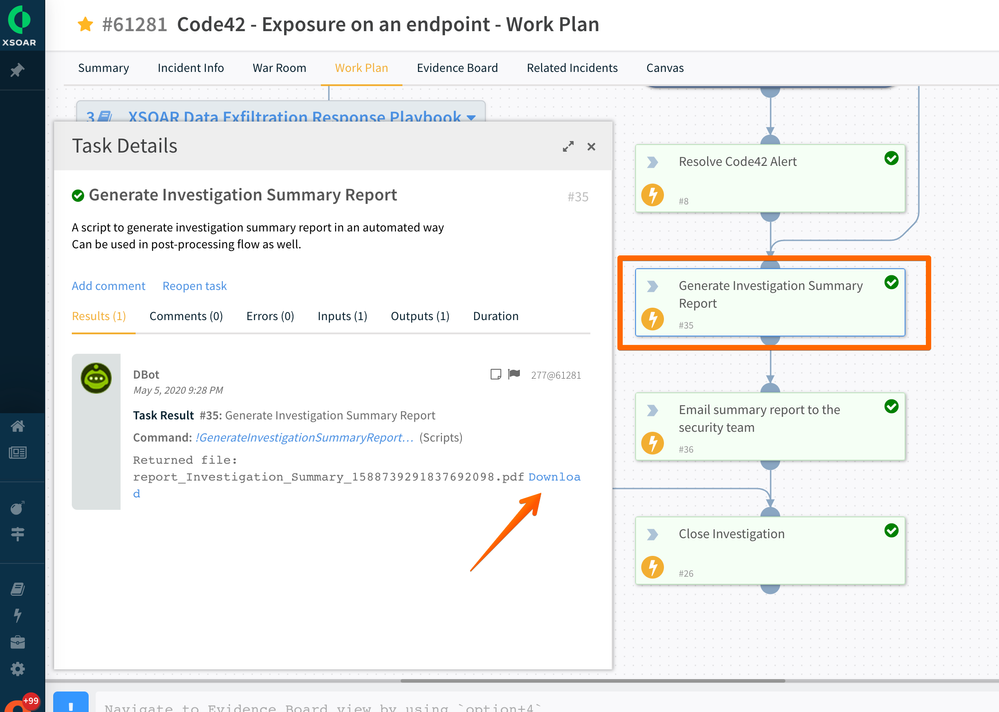
Task: Click the flag icon on DBot entry
Action: tap(514, 374)
